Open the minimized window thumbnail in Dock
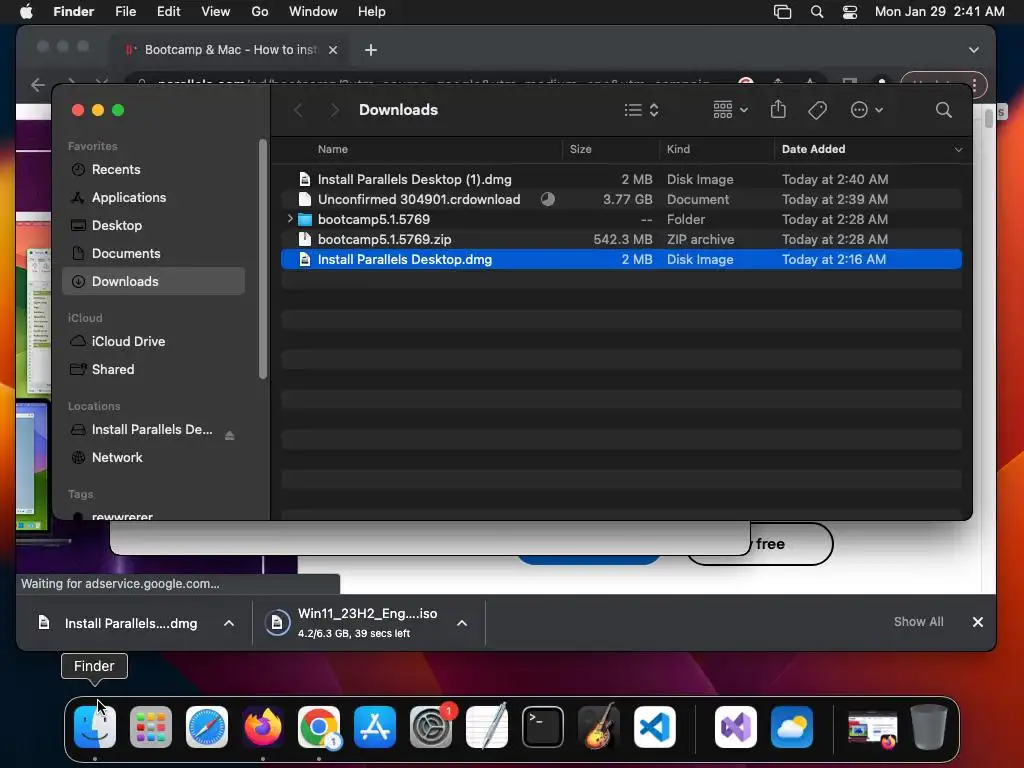Viewport: 1024px width, 768px height. click(x=872, y=728)
